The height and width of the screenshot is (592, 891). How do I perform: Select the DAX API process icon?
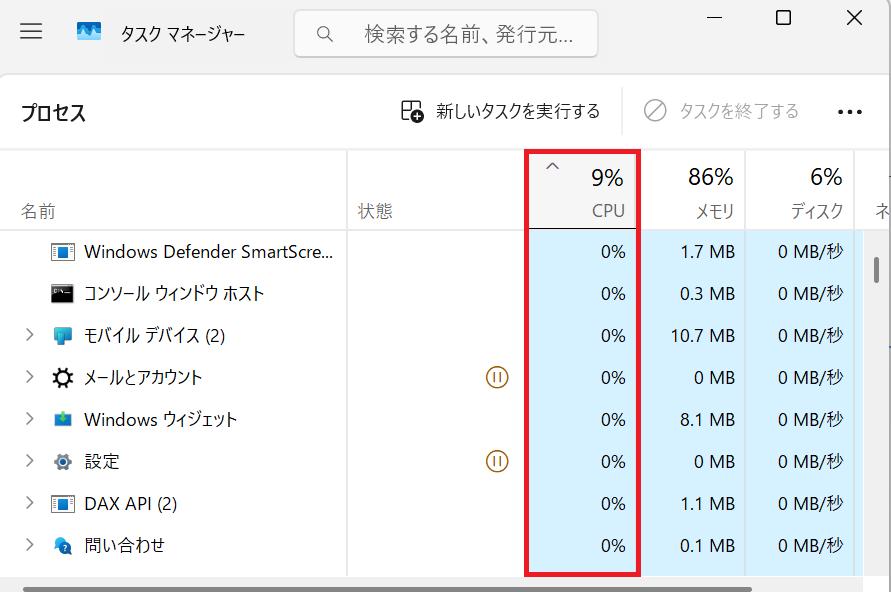(62, 503)
